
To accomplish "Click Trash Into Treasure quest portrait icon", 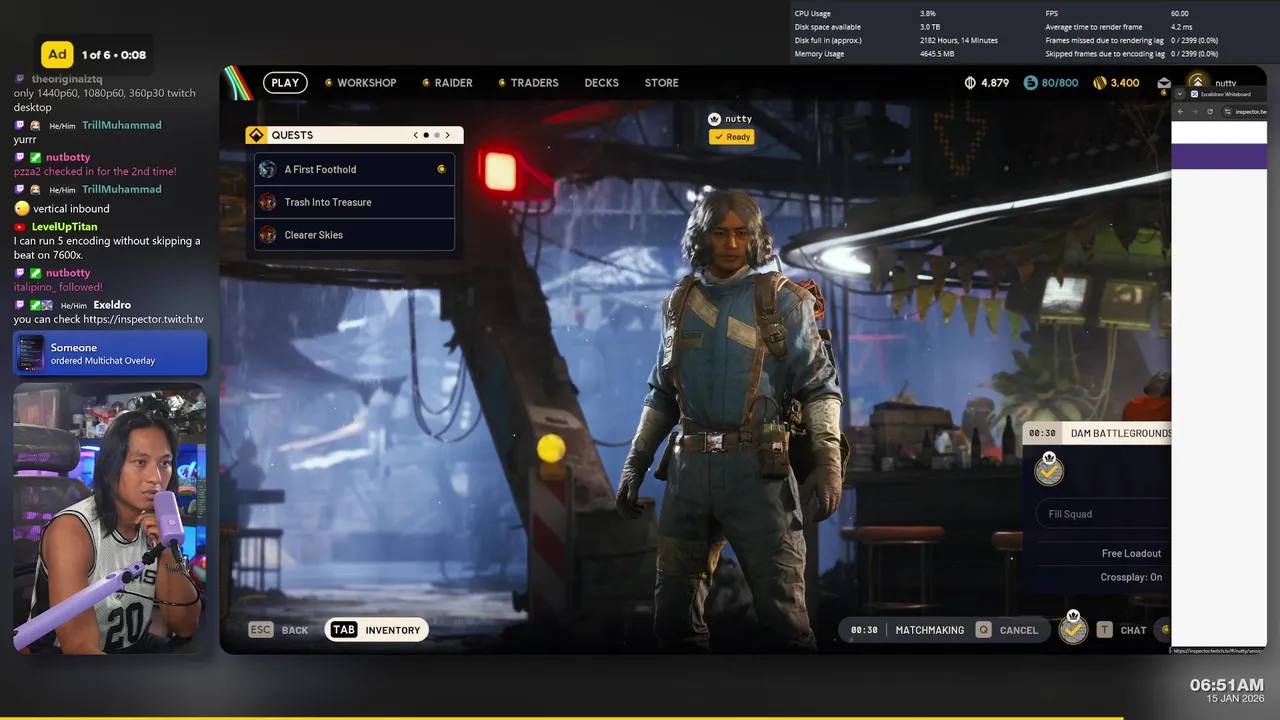I will click(267, 202).
